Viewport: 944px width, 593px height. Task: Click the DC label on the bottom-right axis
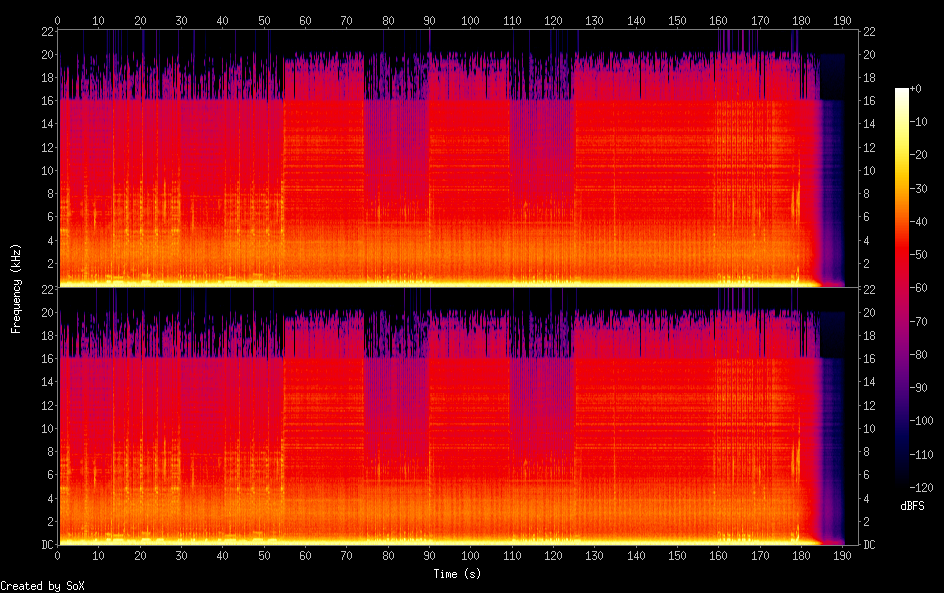(870, 544)
